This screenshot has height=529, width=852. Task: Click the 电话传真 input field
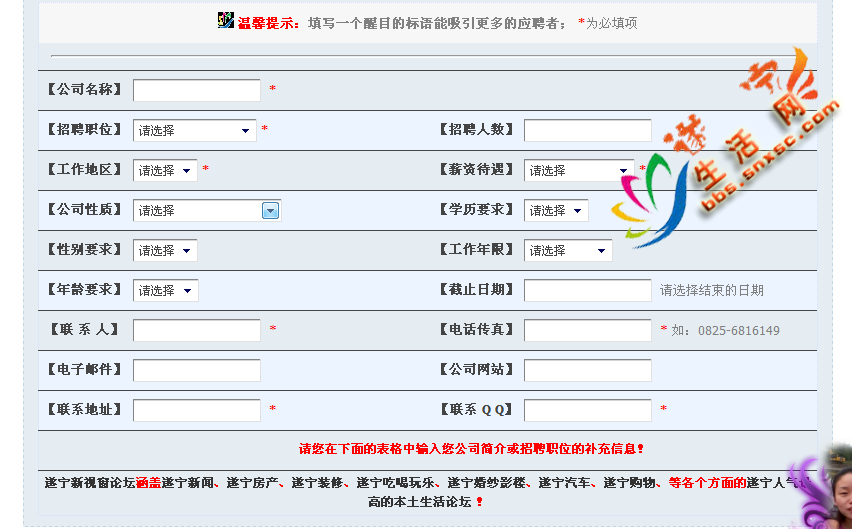click(587, 330)
